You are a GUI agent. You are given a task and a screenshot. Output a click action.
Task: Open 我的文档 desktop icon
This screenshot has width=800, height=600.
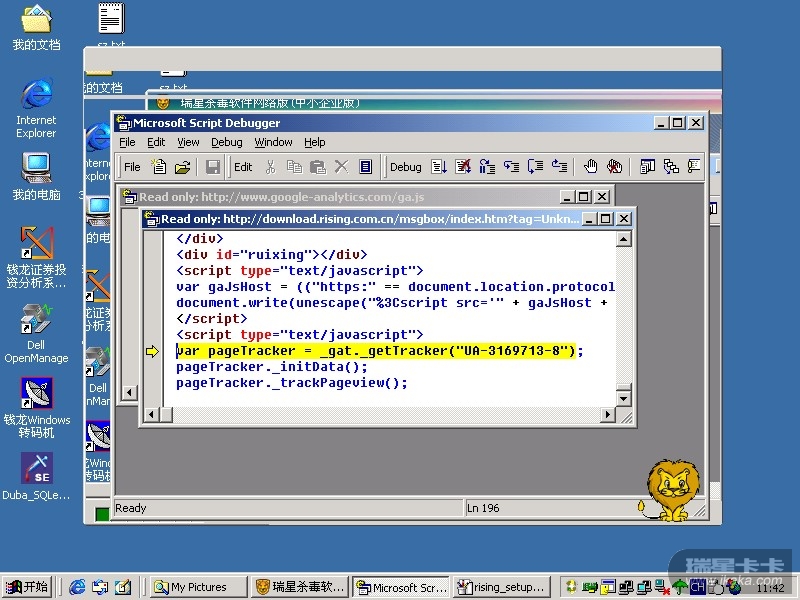(x=36, y=28)
